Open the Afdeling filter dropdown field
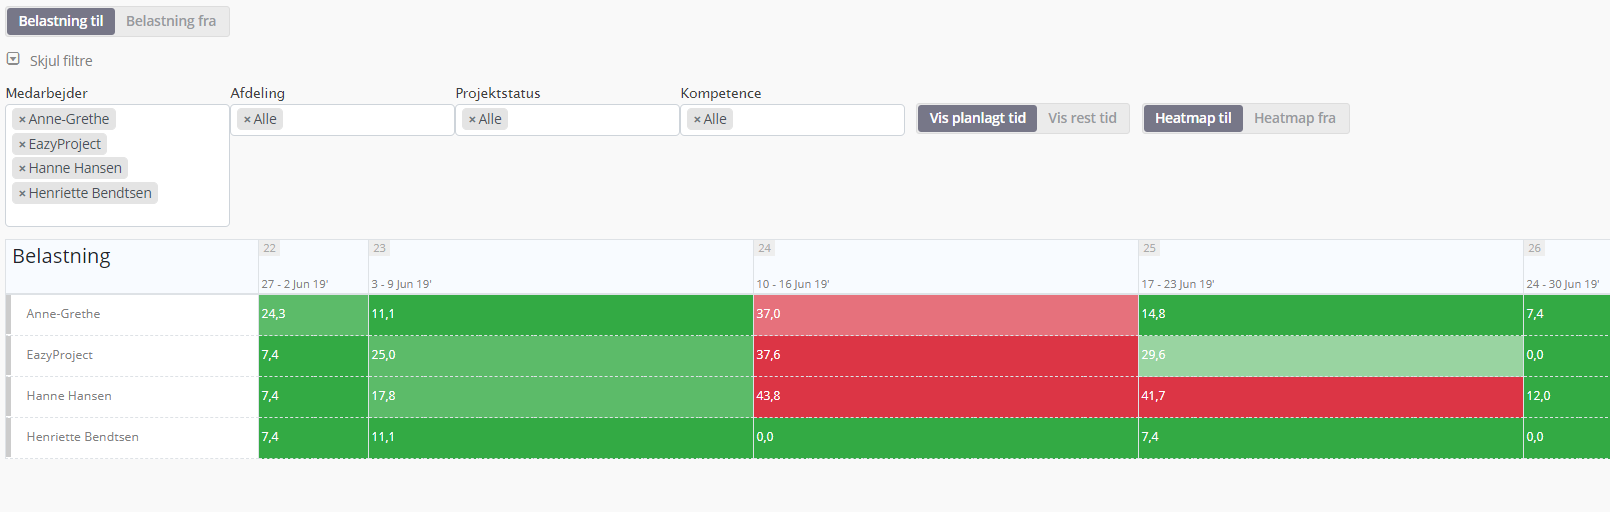 coord(365,120)
